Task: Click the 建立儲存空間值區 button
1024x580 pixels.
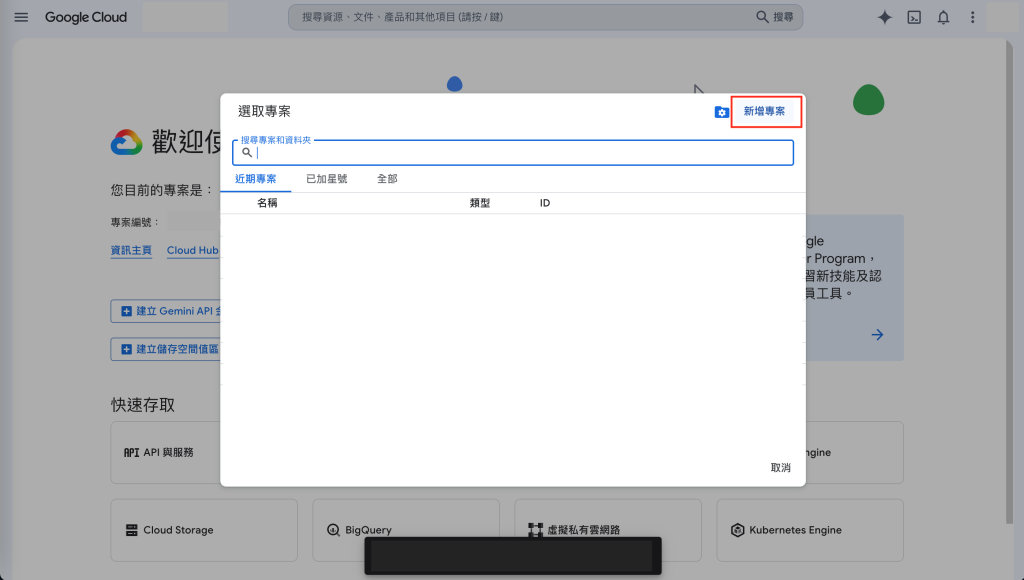Action: (166, 349)
